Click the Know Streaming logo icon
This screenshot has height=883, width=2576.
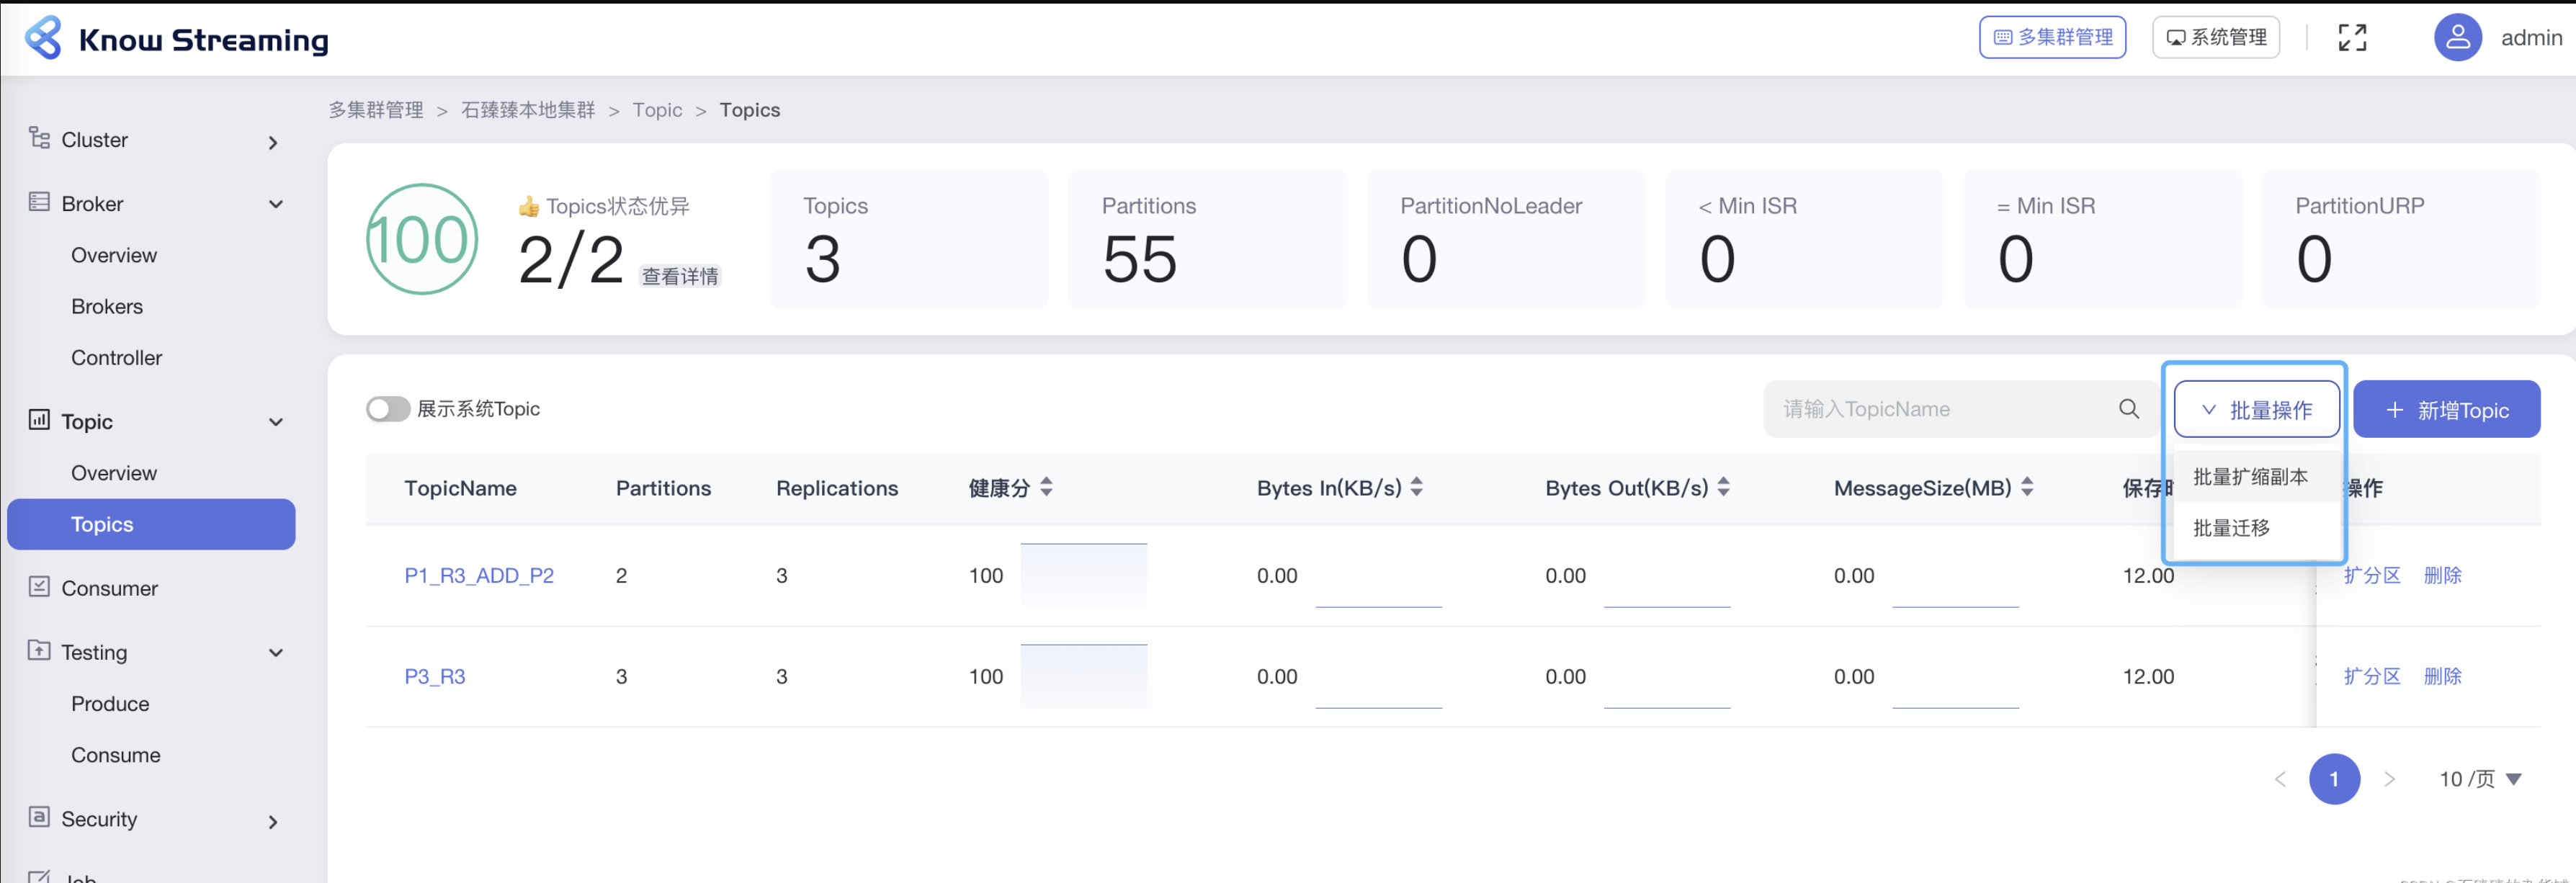point(43,38)
